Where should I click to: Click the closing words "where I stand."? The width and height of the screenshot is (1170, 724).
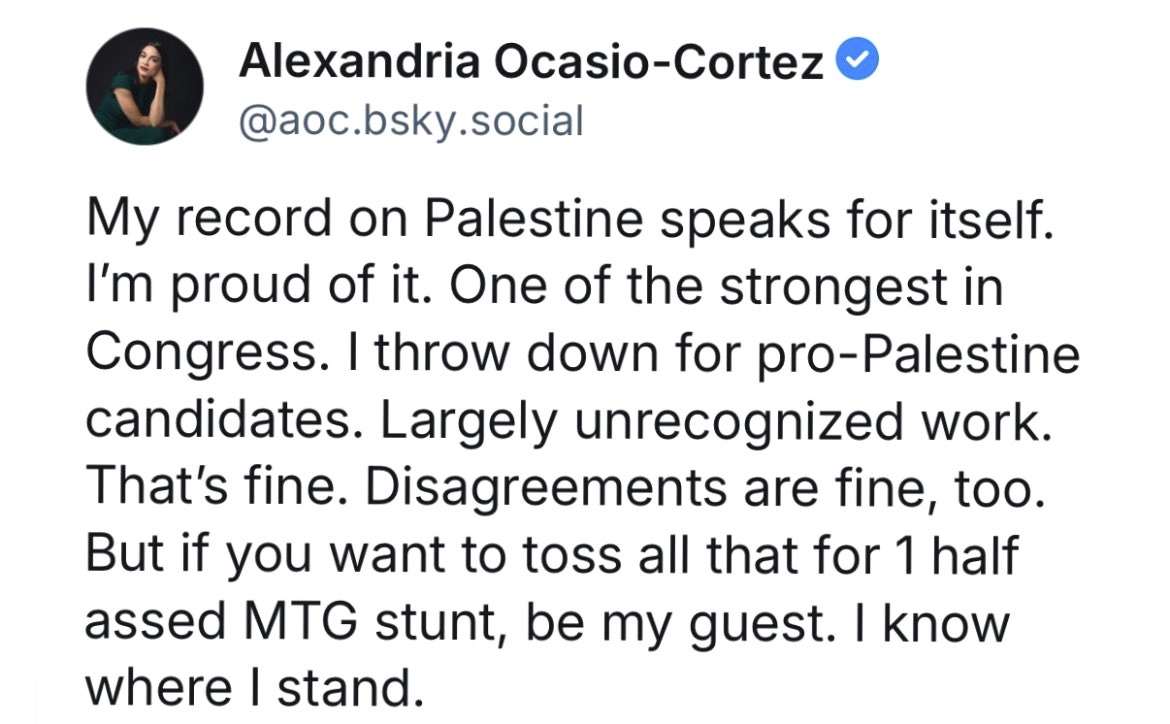(255, 688)
